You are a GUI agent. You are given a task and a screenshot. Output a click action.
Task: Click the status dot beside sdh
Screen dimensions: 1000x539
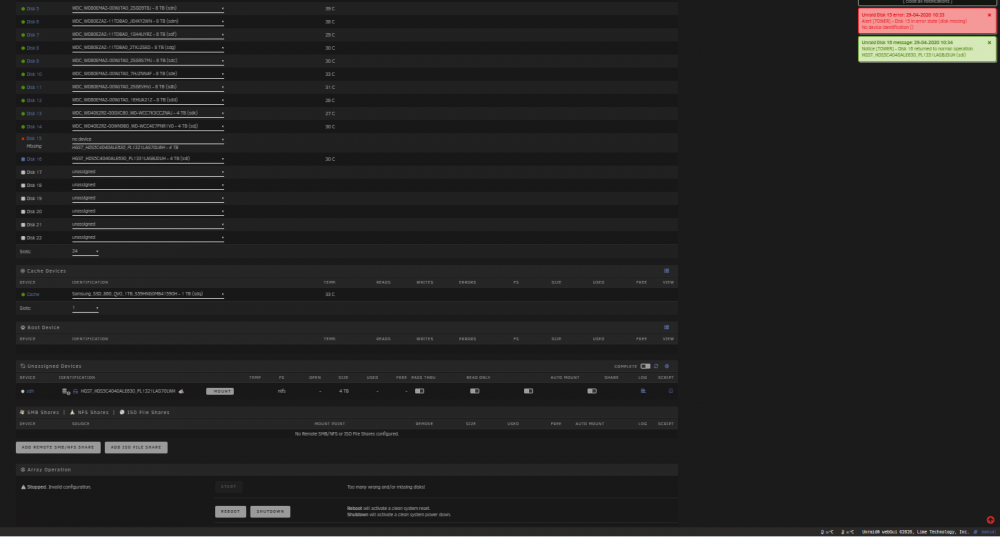point(23,392)
